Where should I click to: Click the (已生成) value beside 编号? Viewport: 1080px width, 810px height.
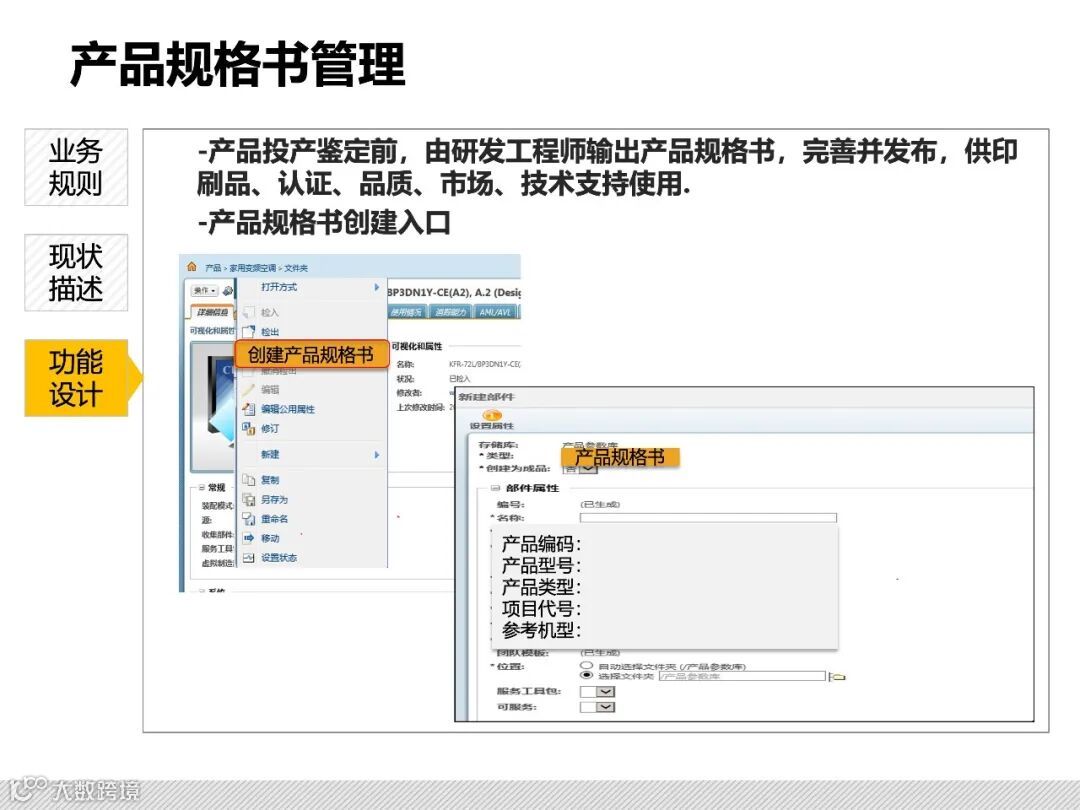[600, 504]
